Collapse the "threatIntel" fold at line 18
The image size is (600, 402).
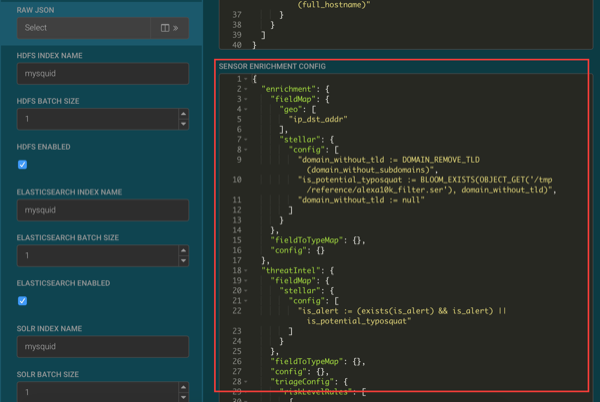coord(246,270)
